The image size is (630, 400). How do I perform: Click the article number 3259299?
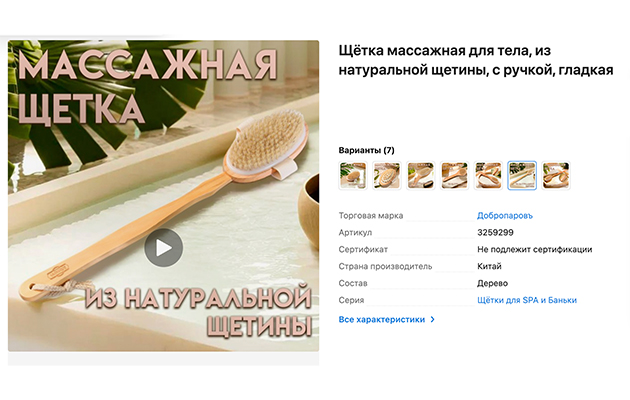[495, 233]
